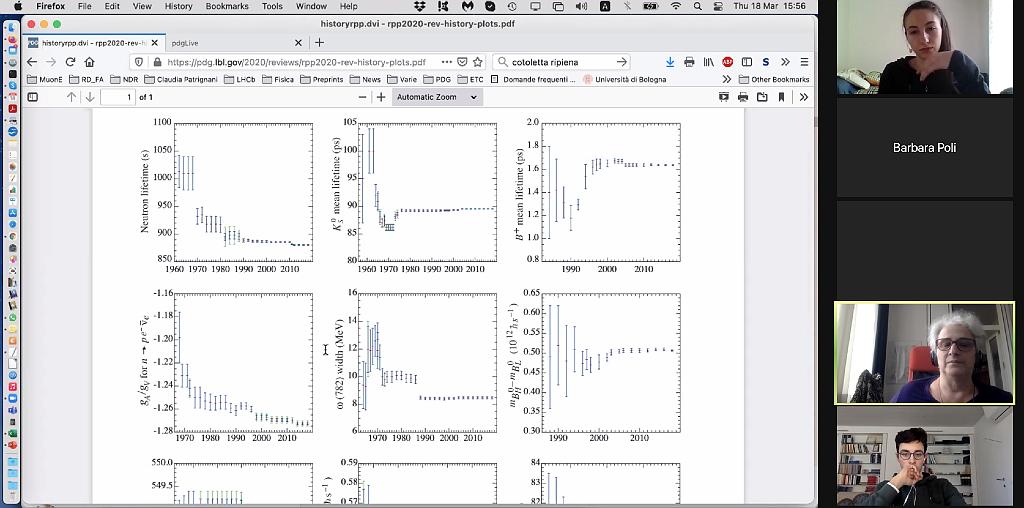Toggle the Firefox sidebars button
The image size is (1024, 508).
pyautogui.click(x=747, y=62)
